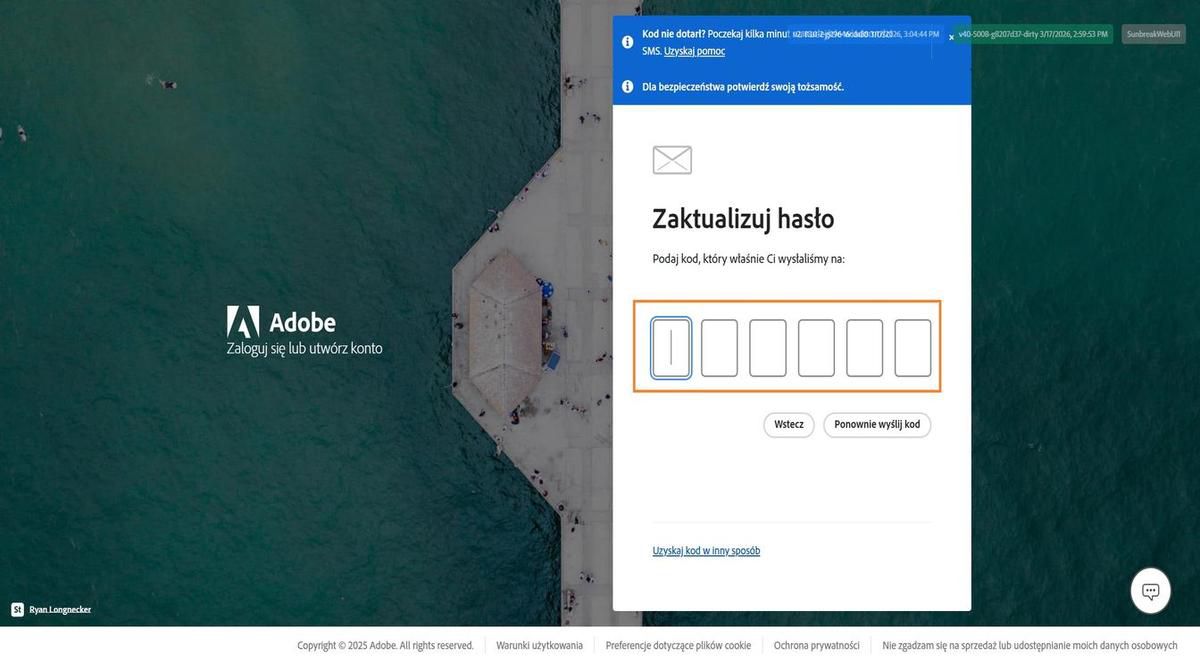Click the "St" Adobe Stock badge near photo credit
Viewport: 1200px width, 663px height.
(x=17, y=609)
